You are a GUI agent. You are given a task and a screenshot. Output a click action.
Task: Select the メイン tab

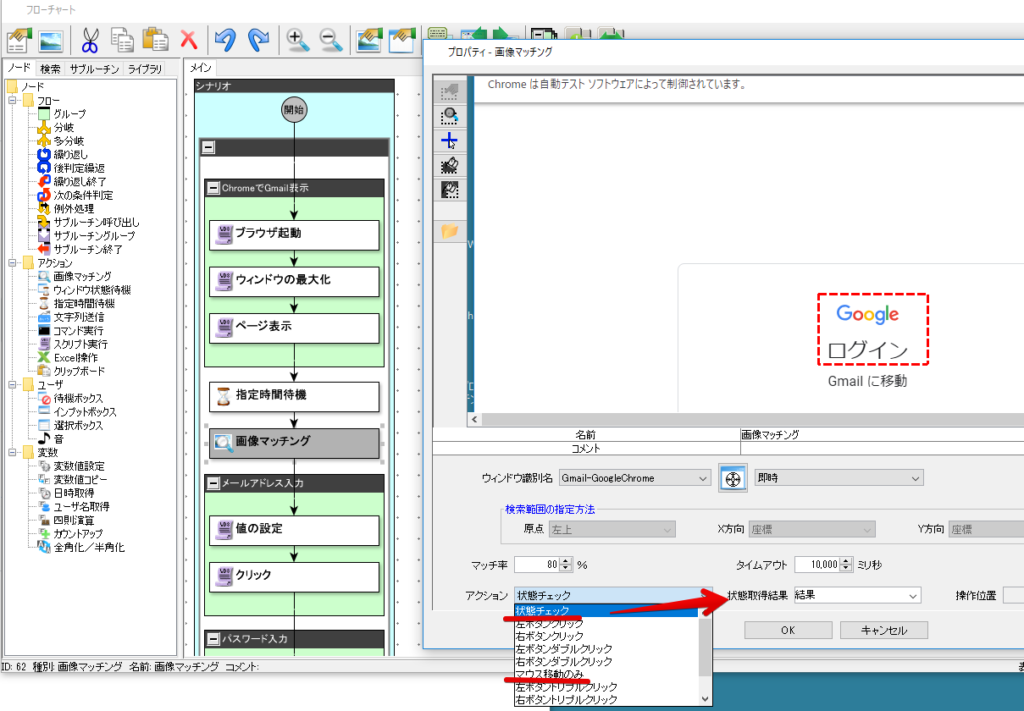(x=200, y=68)
